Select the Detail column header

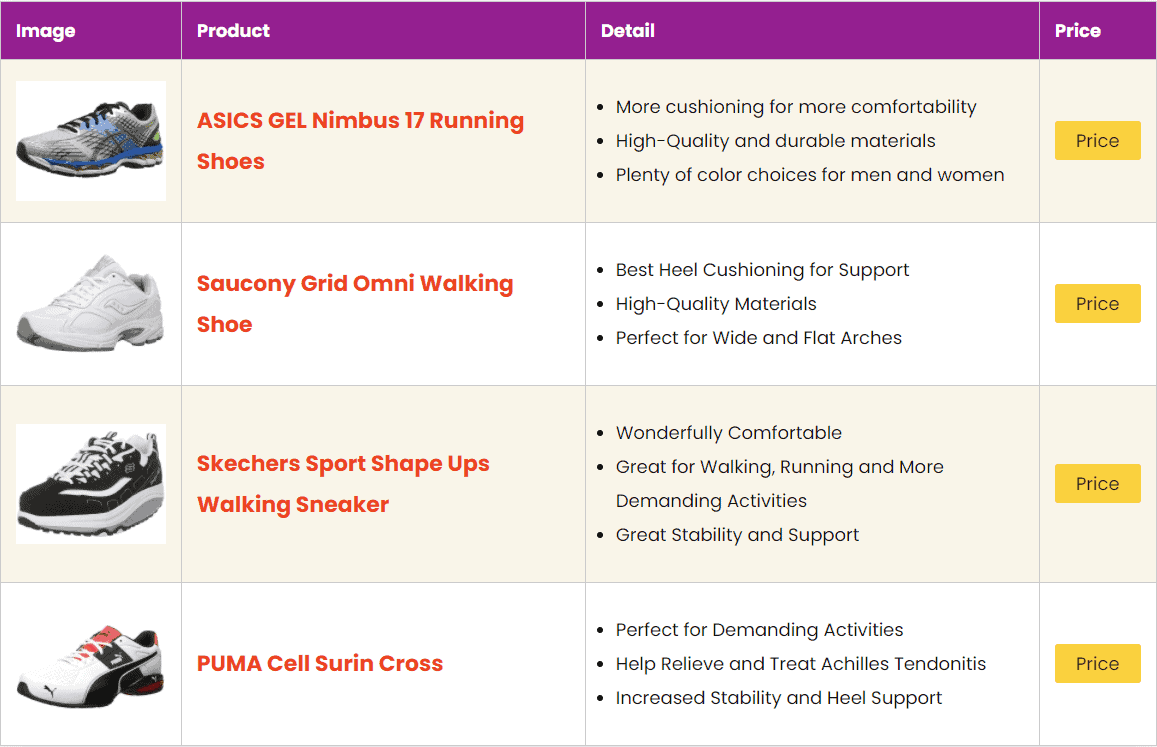tap(628, 30)
